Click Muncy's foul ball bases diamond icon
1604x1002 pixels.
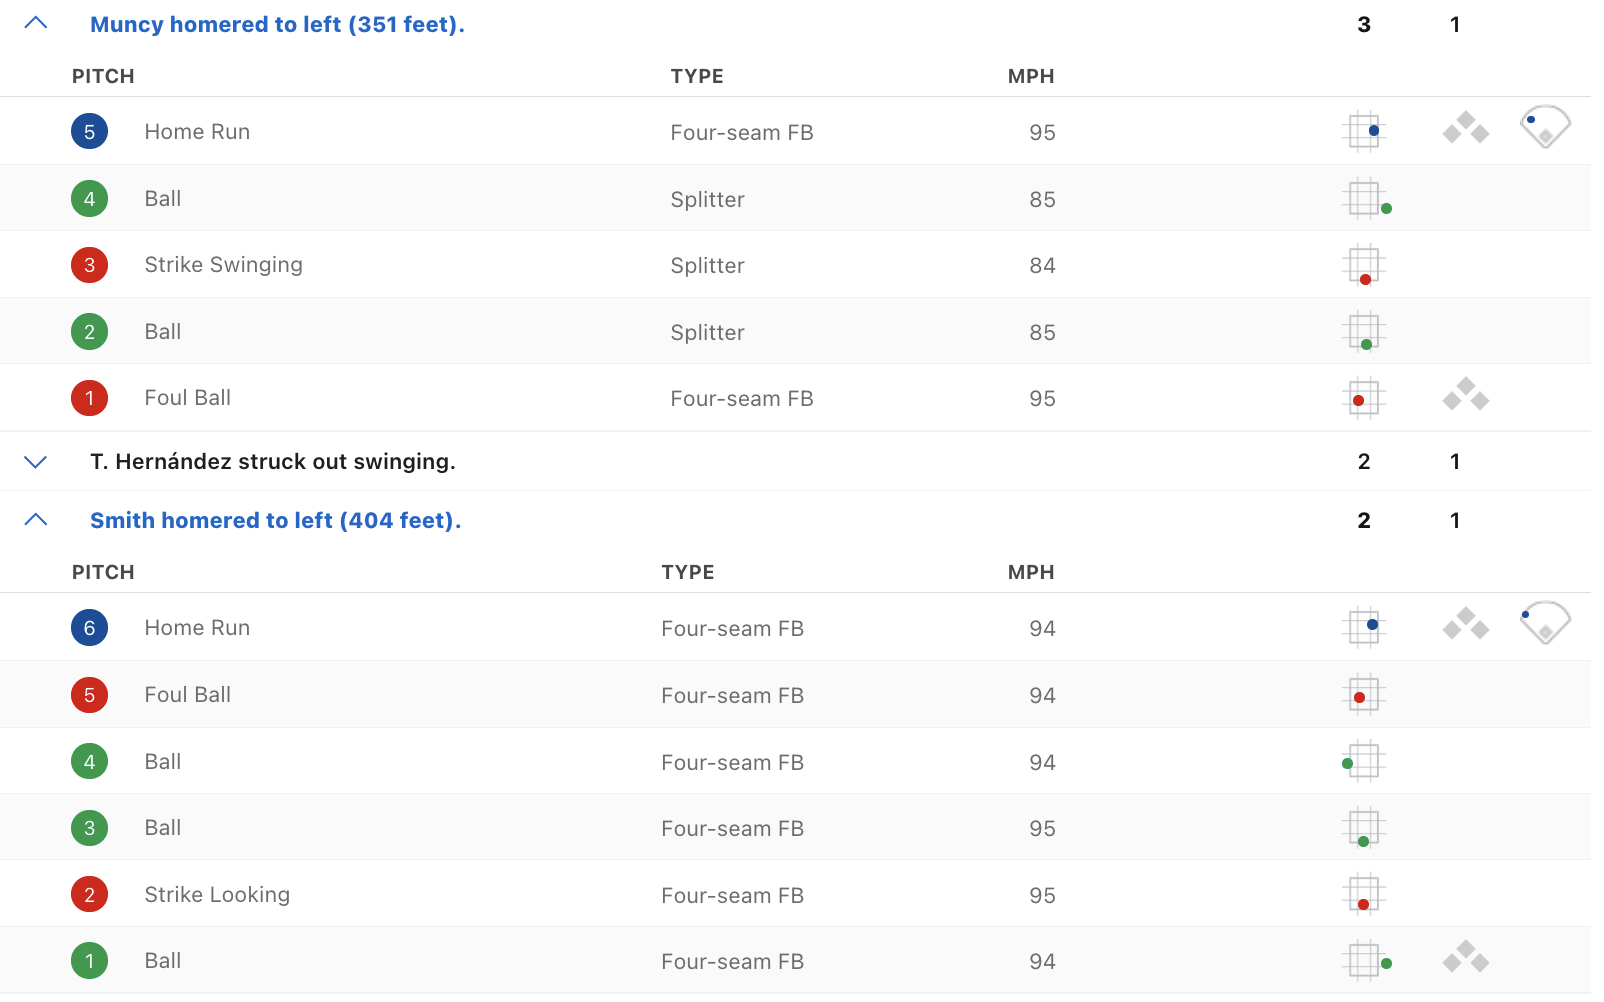point(1466,395)
